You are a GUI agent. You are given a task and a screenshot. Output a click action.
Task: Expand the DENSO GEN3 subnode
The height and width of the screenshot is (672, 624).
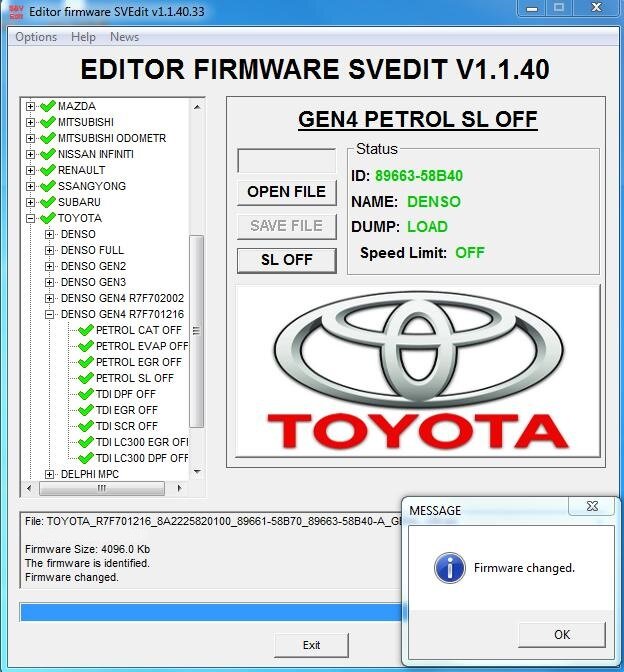[x=49, y=282]
